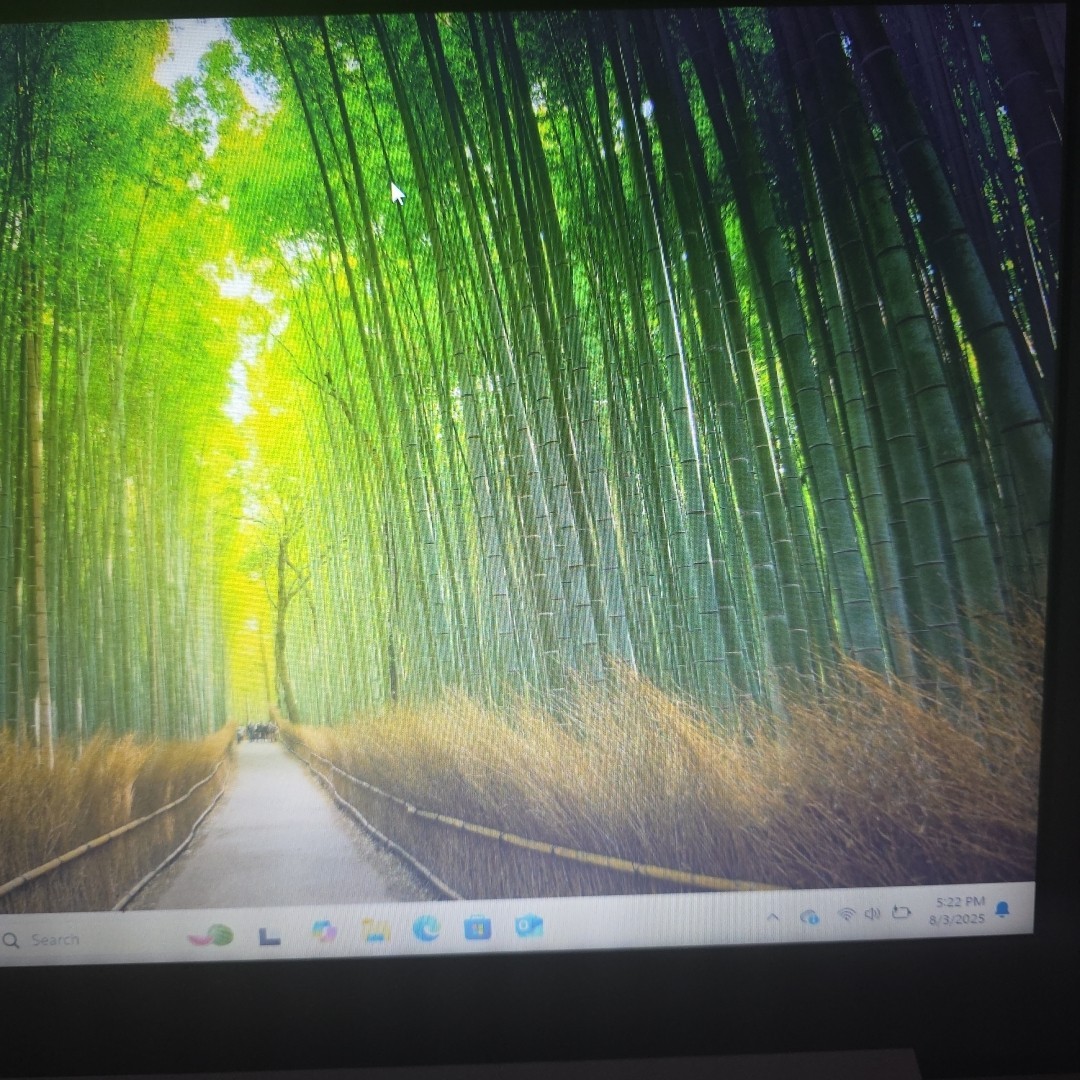Launch Outlook from the taskbar
The width and height of the screenshot is (1080, 1080).
(x=529, y=926)
